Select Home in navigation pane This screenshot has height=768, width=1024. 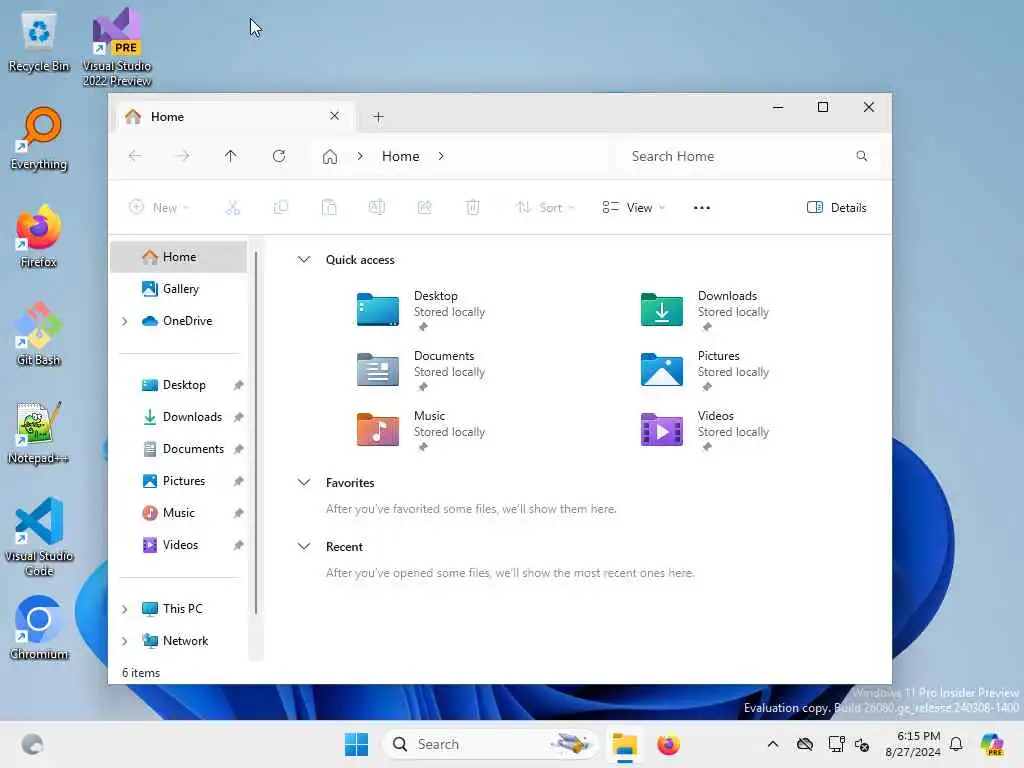tap(179, 257)
